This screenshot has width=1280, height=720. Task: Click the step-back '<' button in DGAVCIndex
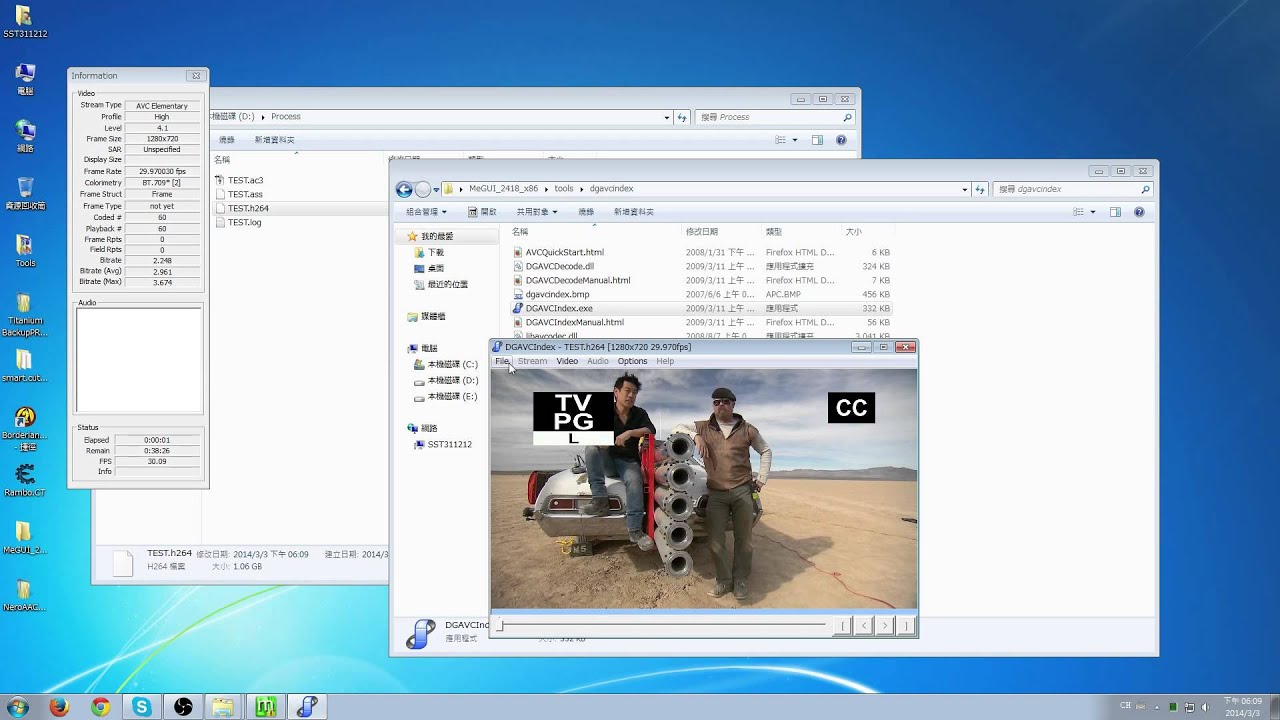[863, 626]
